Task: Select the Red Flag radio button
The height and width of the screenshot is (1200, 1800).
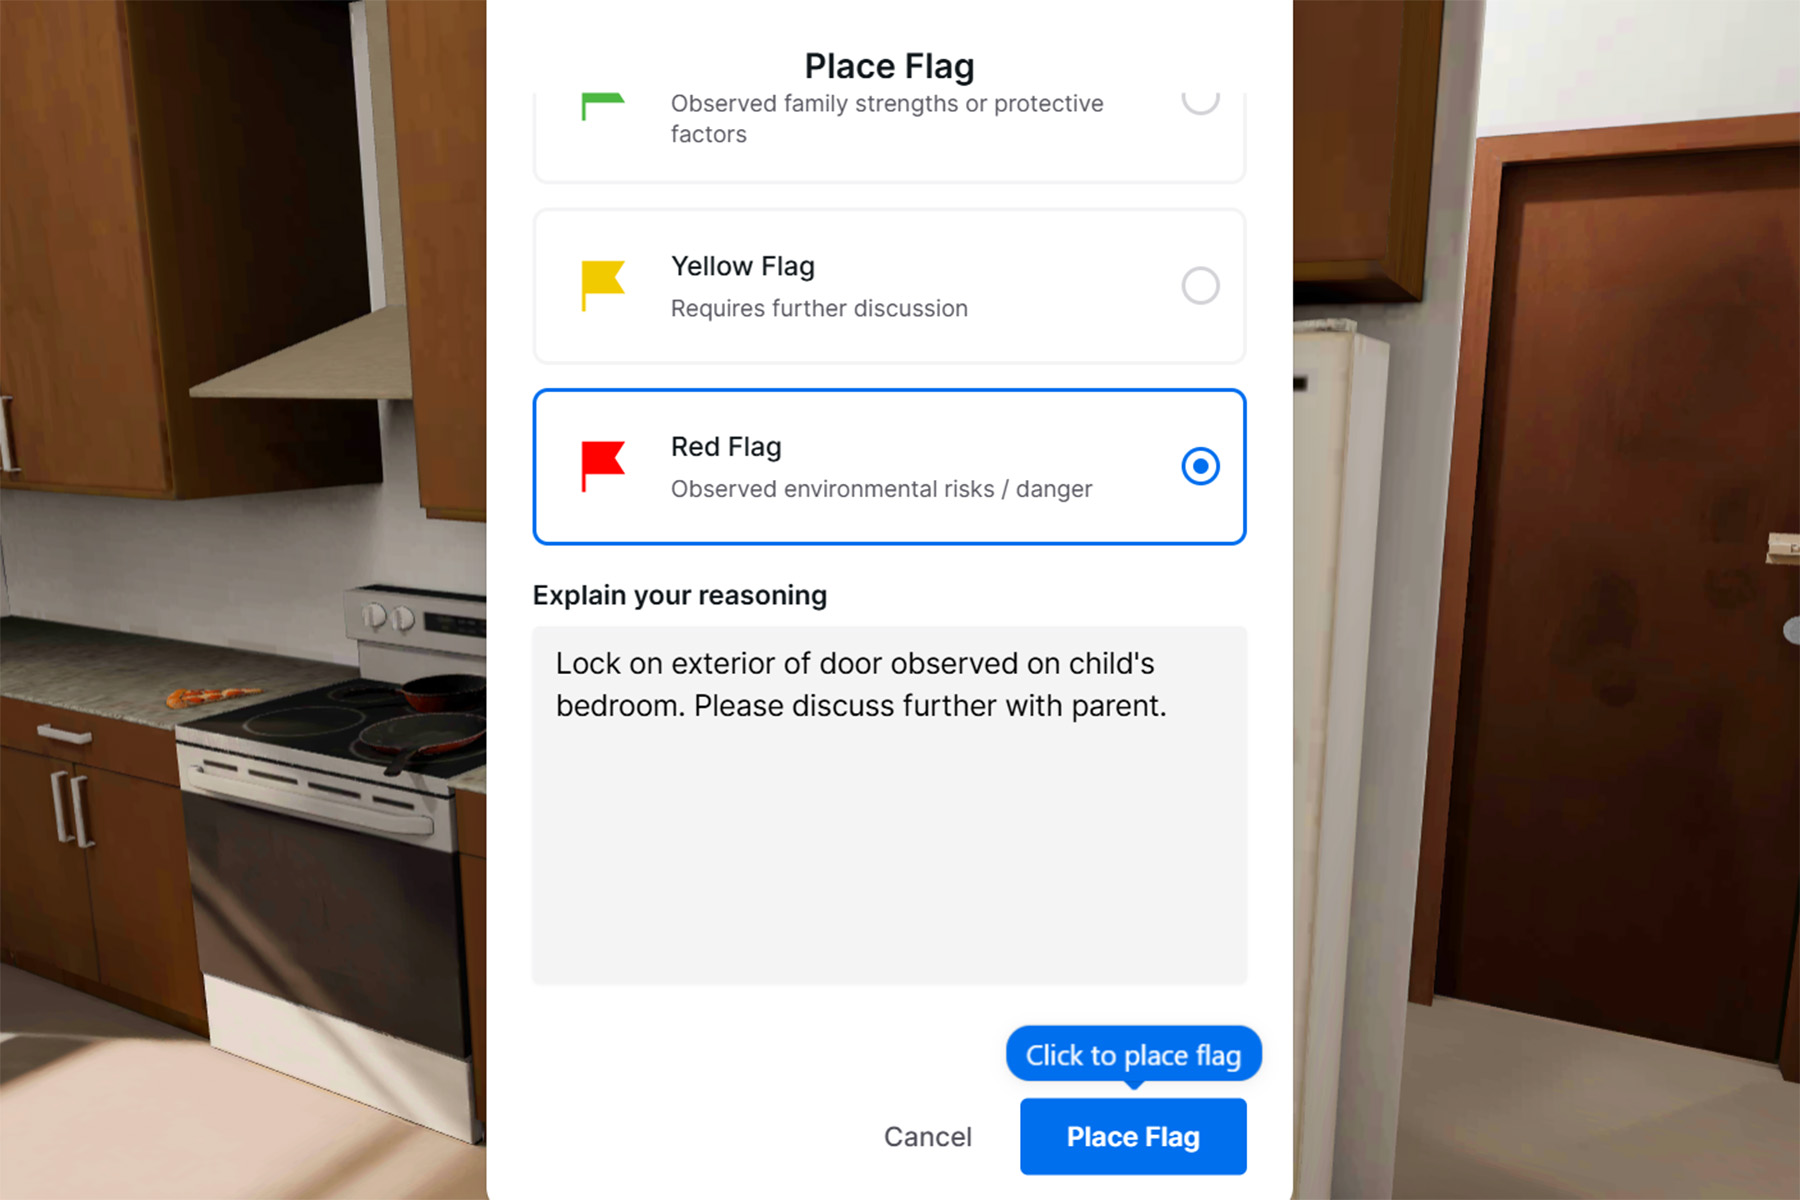Action: pyautogui.click(x=1200, y=466)
